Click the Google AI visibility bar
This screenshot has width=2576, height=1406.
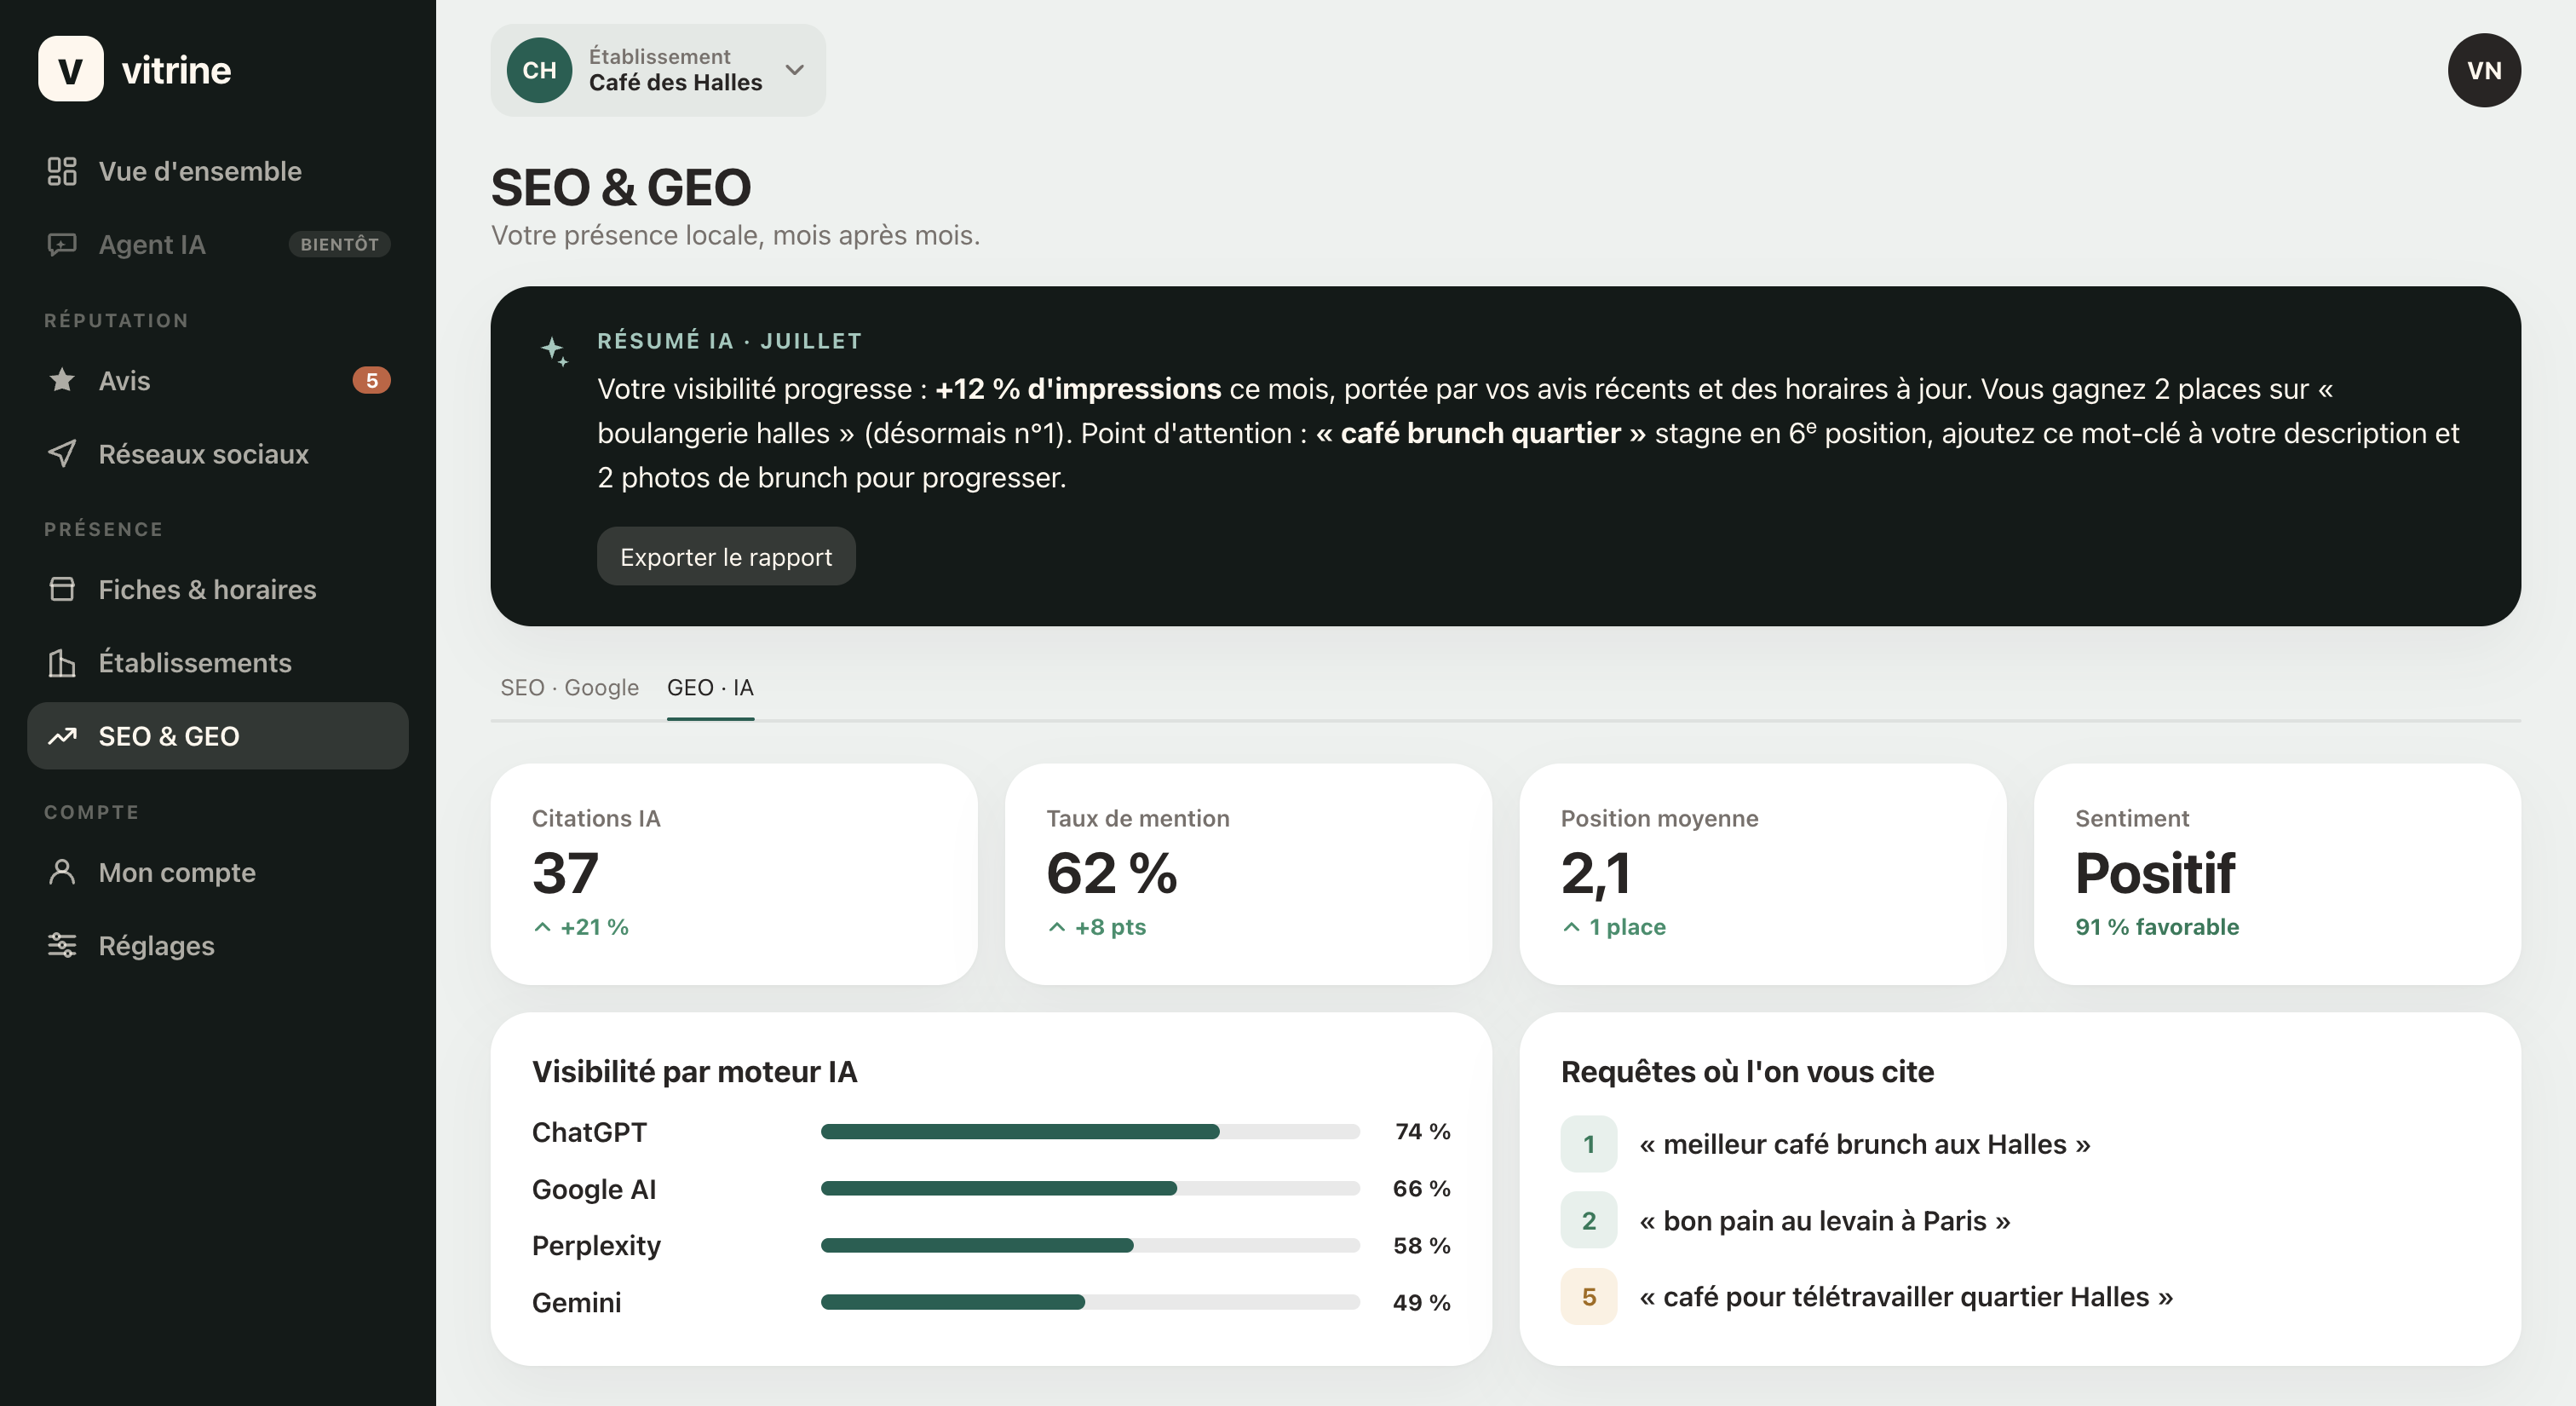click(1090, 1188)
